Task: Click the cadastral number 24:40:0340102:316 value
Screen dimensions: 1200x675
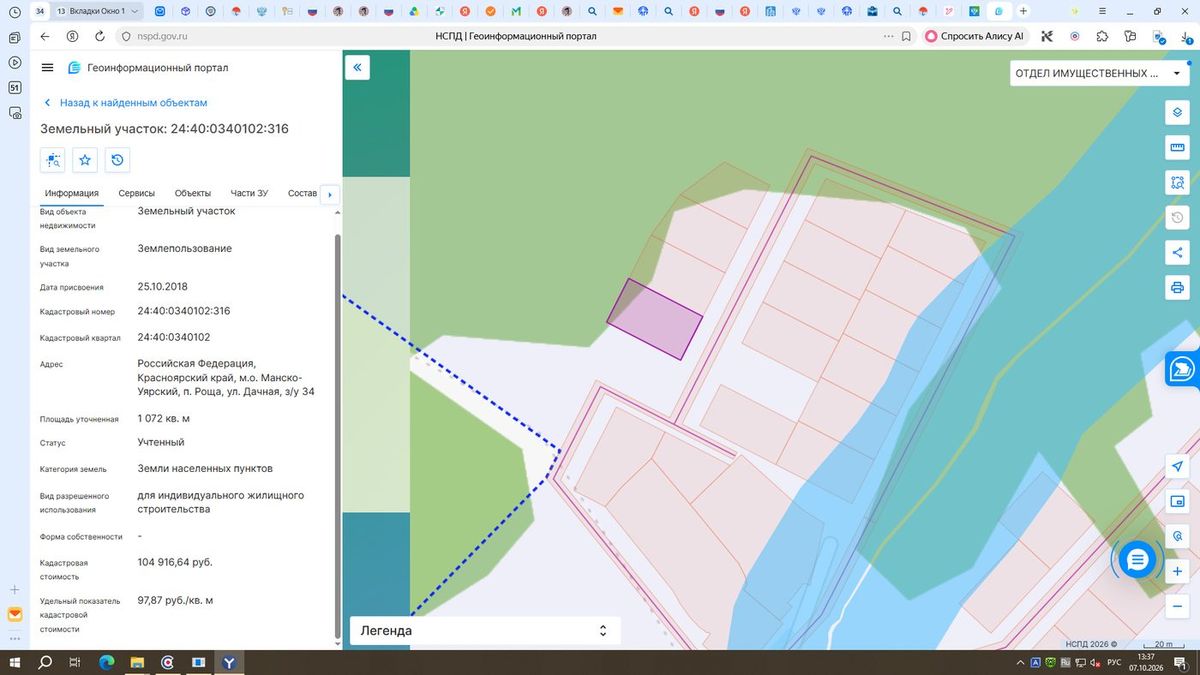Action: [x=184, y=311]
